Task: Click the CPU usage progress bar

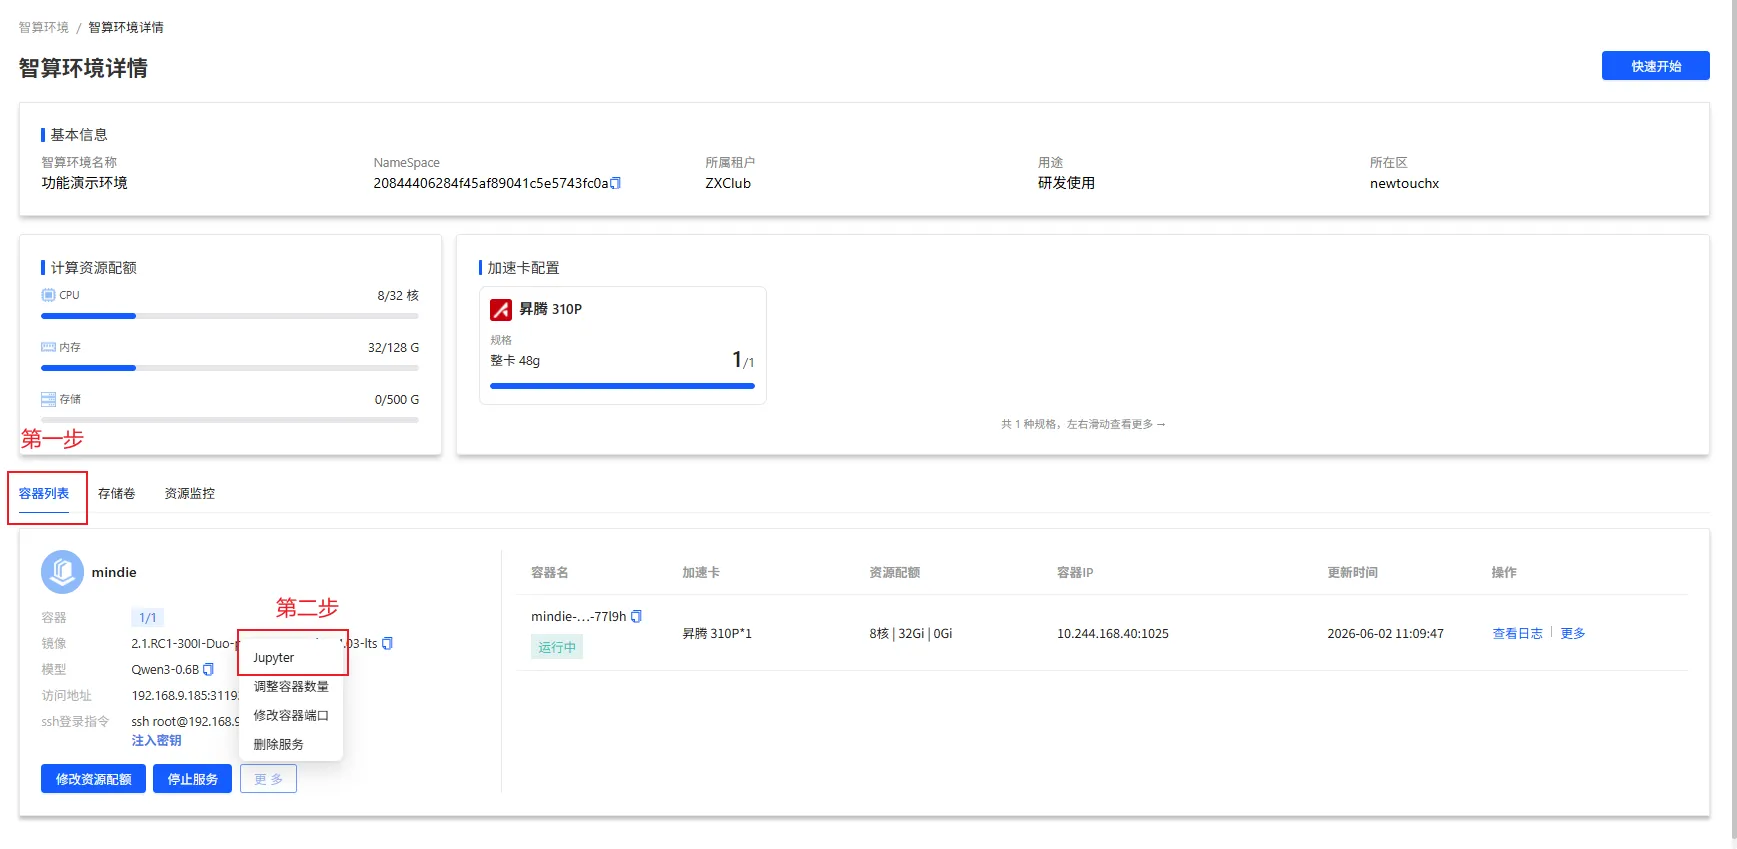Action: 230,316
